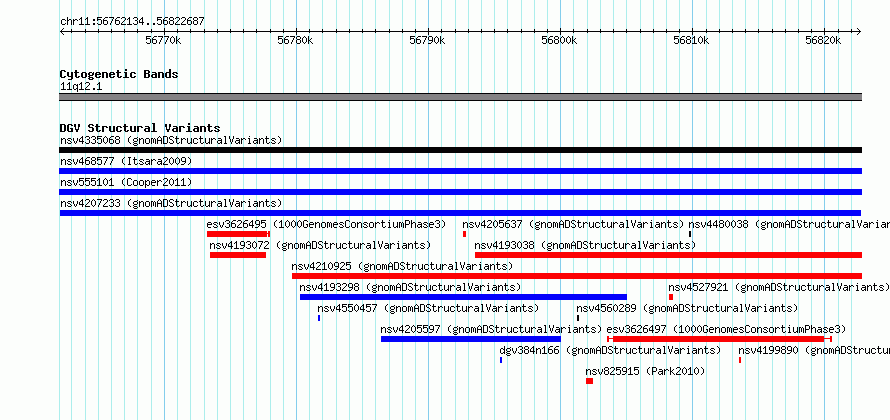Open the nsv4560289 variant label
The image size is (890, 420).
(x=687, y=308)
